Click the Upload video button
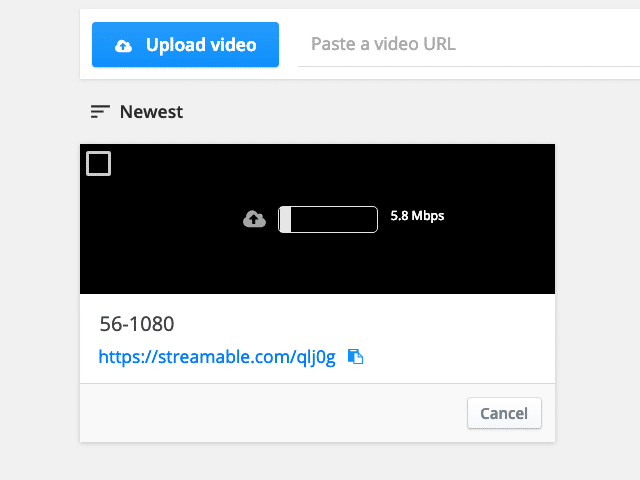The image size is (640, 480). [185, 44]
